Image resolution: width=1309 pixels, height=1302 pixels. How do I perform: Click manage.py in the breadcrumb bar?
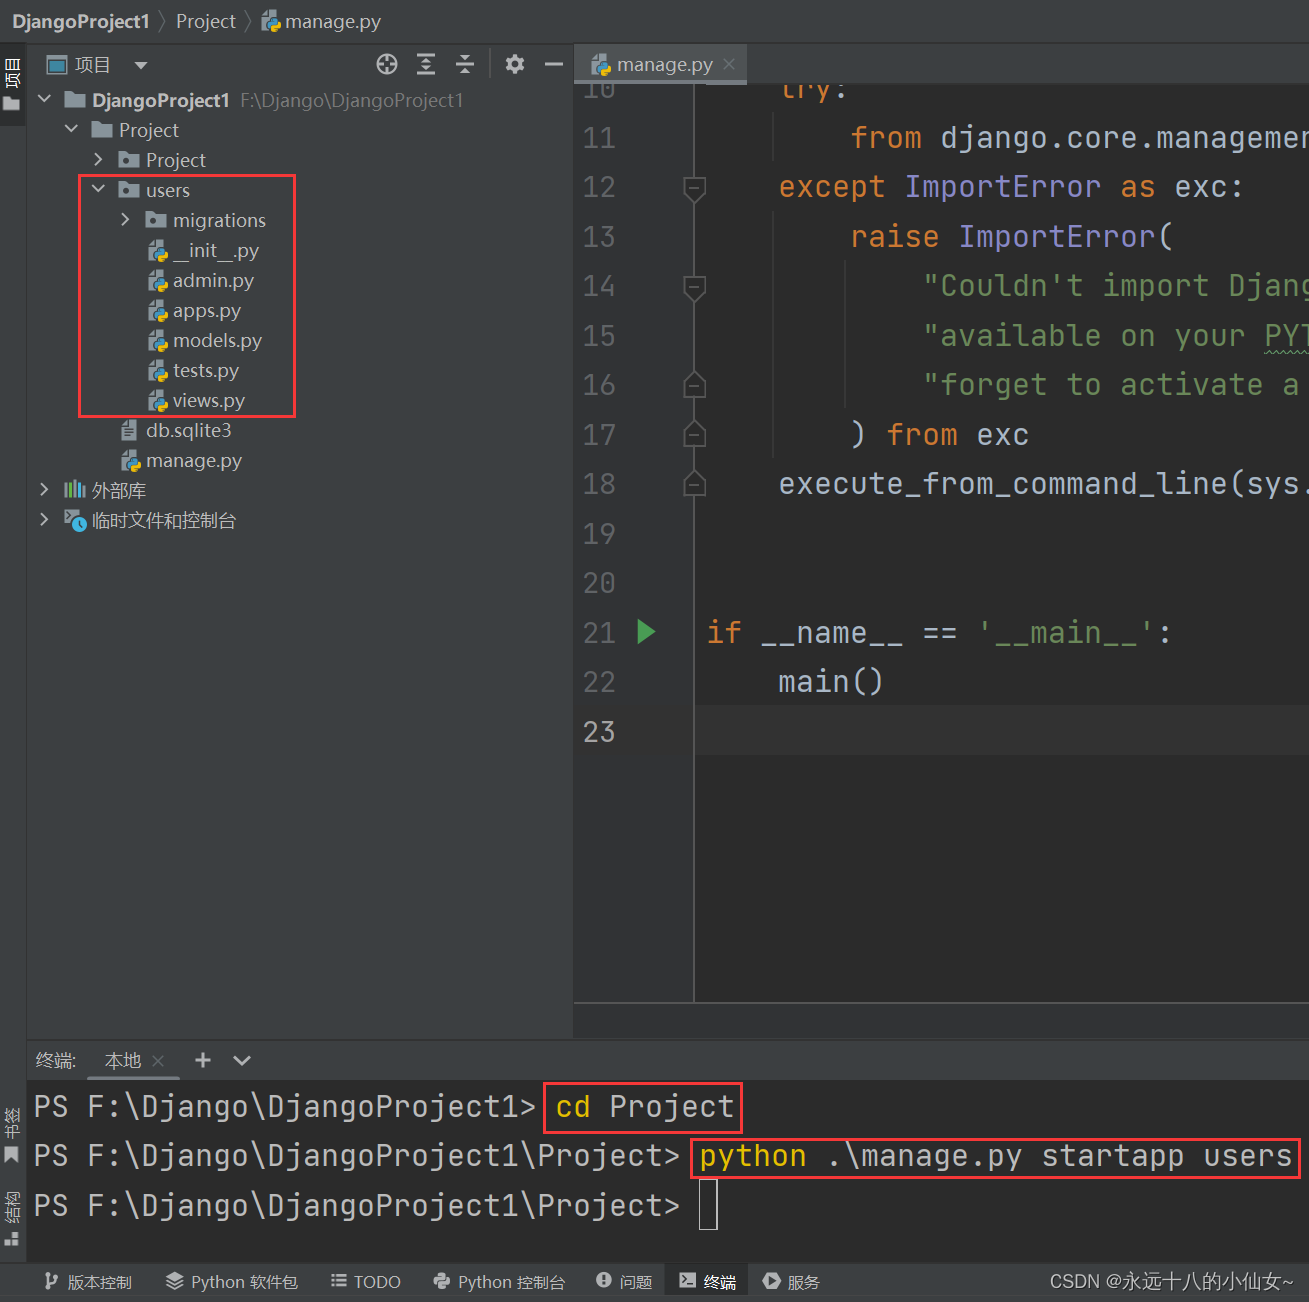click(321, 21)
